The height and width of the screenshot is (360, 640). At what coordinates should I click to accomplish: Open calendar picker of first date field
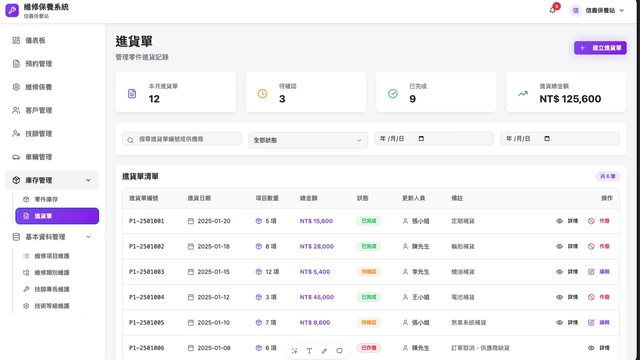click(x=421, y=139)
